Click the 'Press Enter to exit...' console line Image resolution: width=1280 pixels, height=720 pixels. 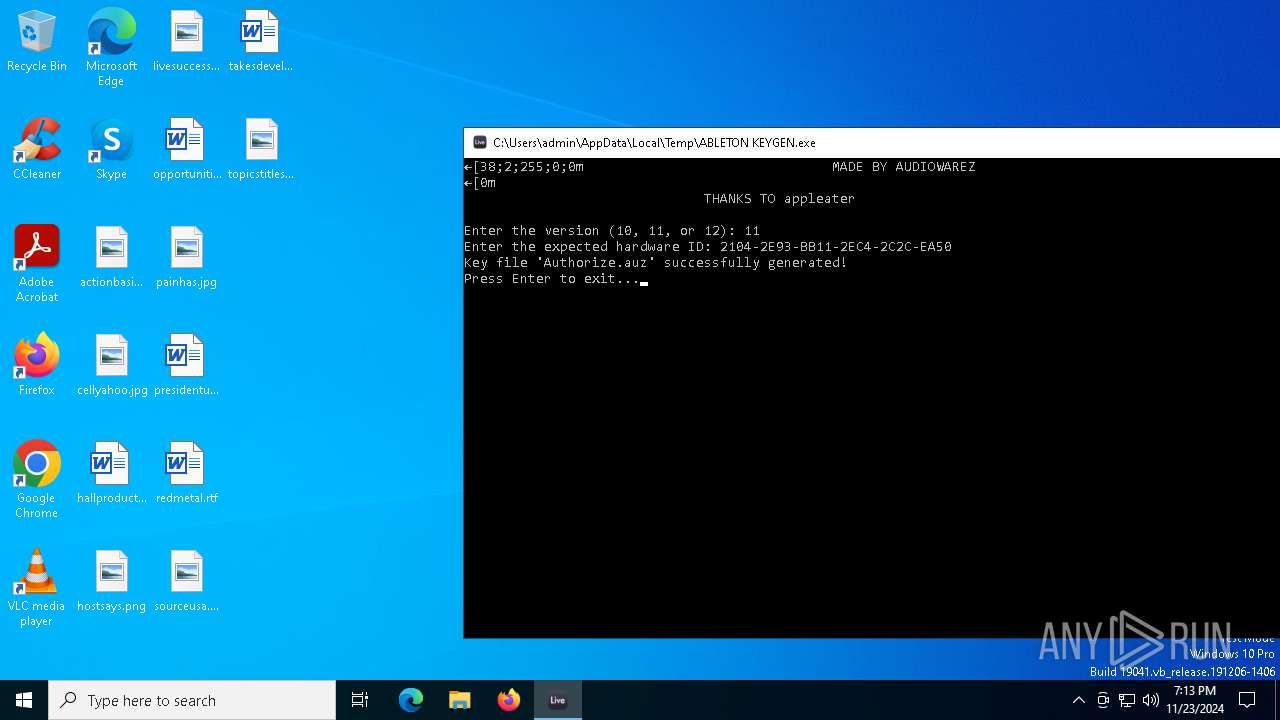552,279
